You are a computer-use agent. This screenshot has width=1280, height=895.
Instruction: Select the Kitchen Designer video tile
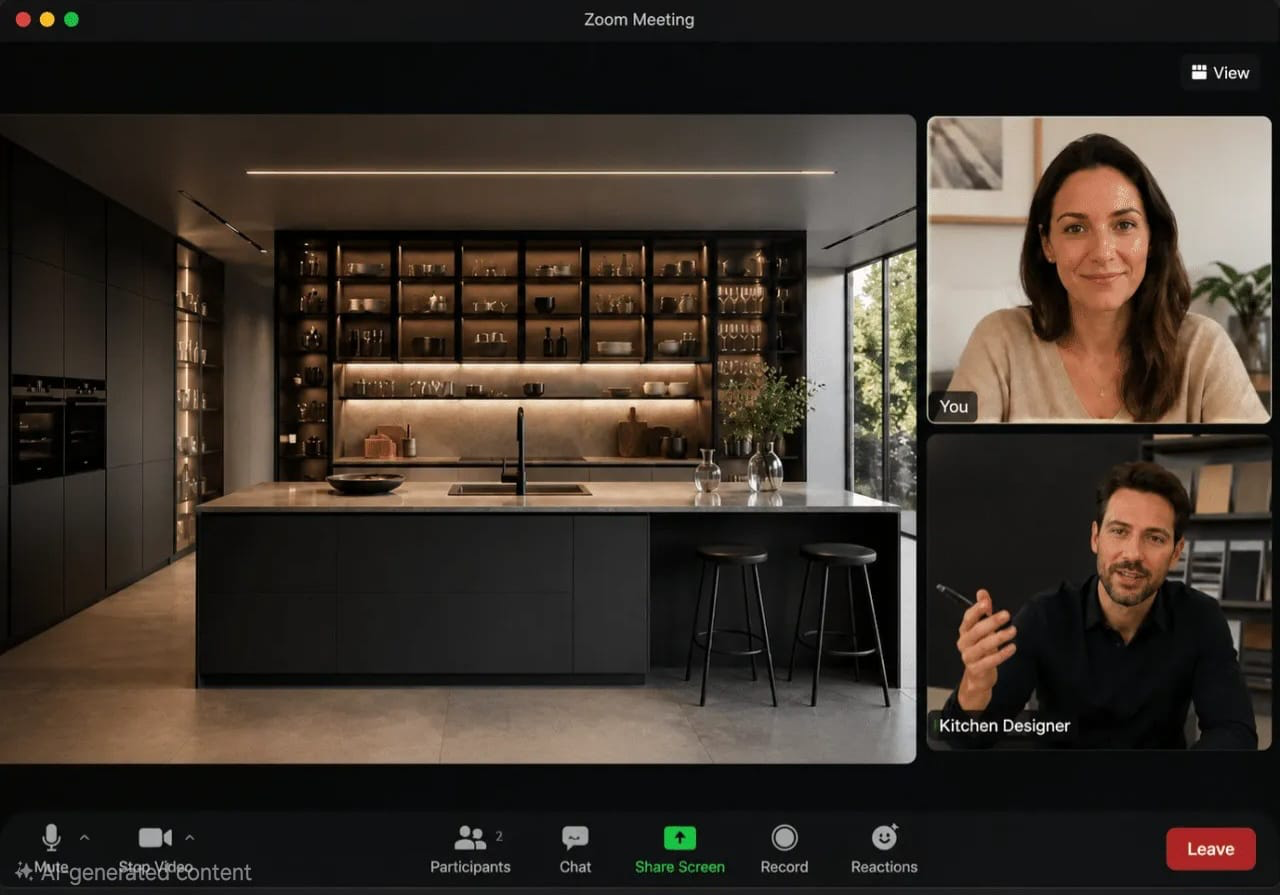click(1099, 592)
